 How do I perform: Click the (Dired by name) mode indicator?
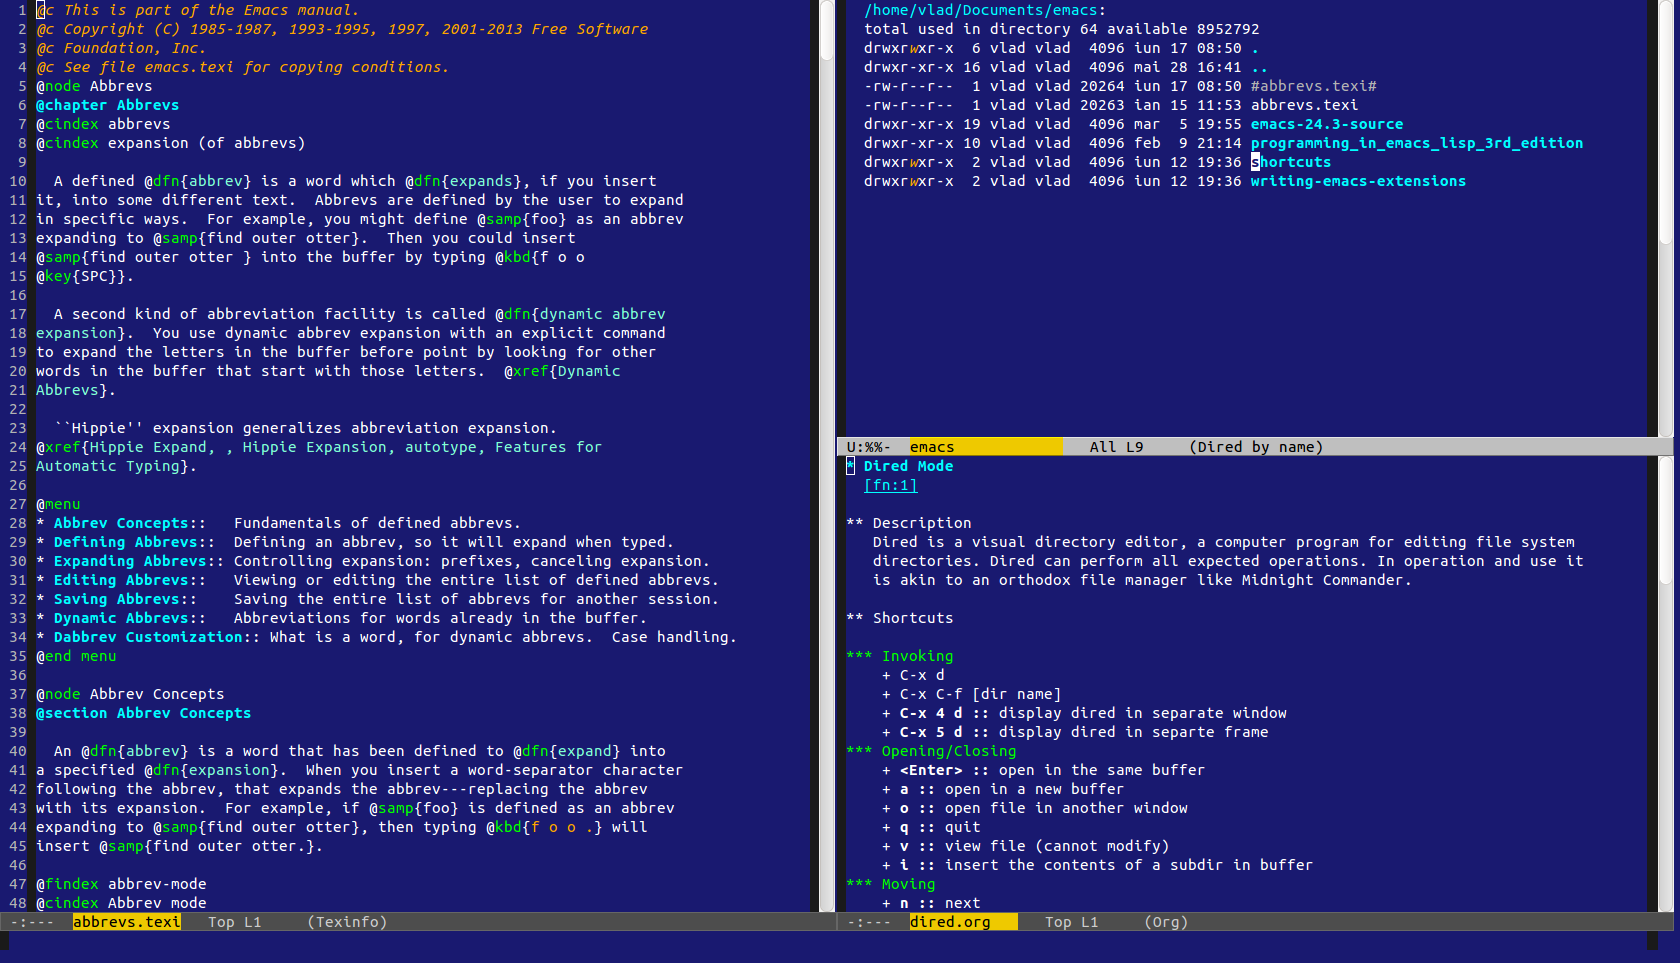[1256, 447]
